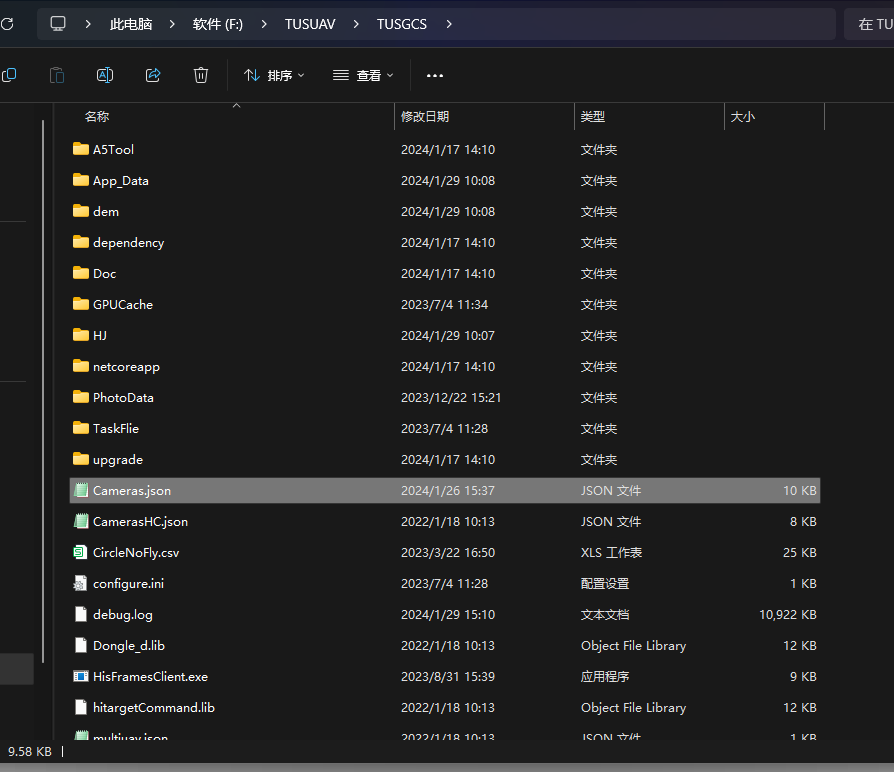This screenshot has height=772, width=894.
Task: Click the CircleNoFly.csv spreadsheet icon
Action: coord(80,552)
